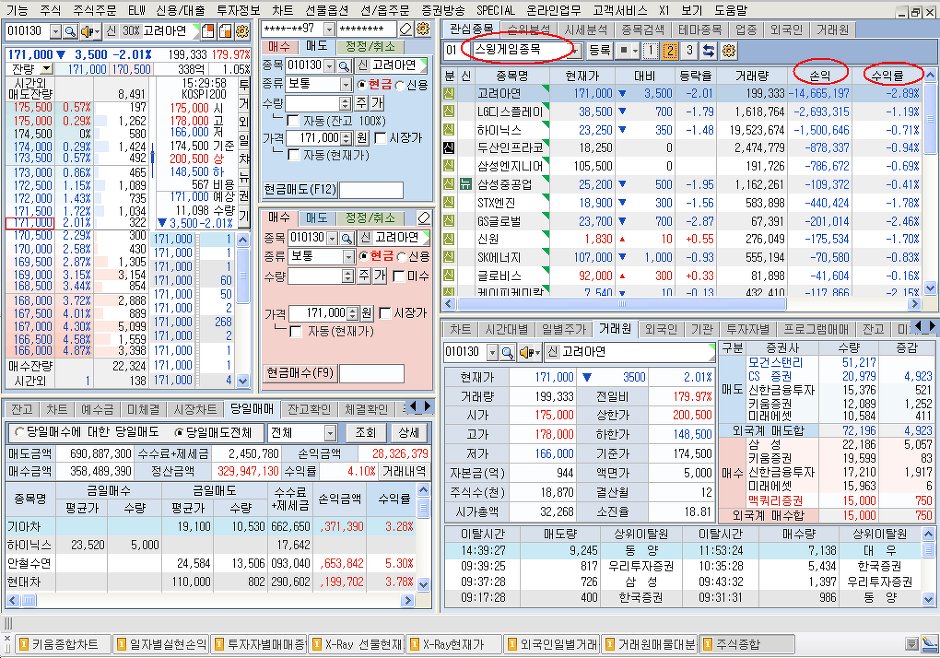Click watchlist horizontal scrollbar thumb
Viewport: 940px width, 658px height.
click(x=622, y=304)
